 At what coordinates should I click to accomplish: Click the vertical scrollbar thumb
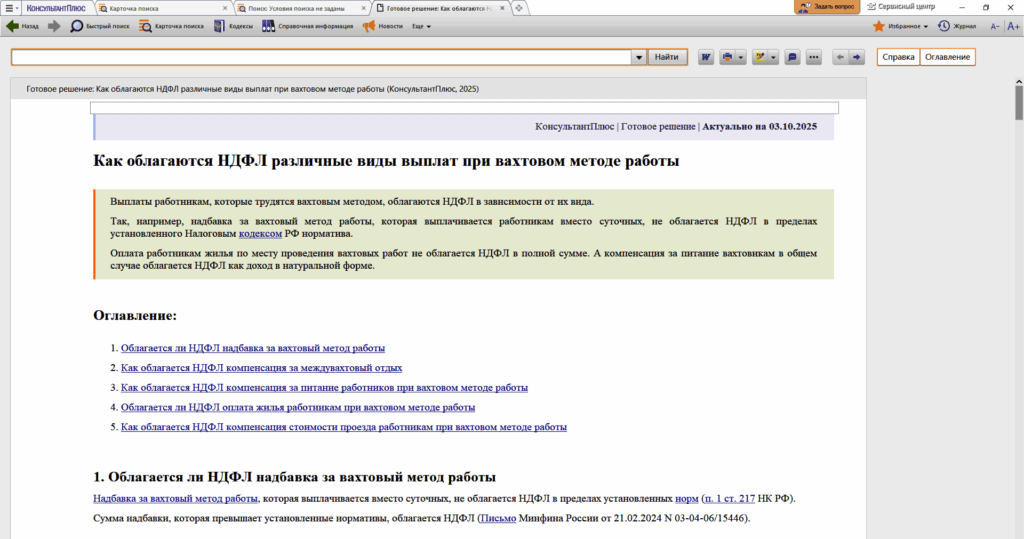1018,102
